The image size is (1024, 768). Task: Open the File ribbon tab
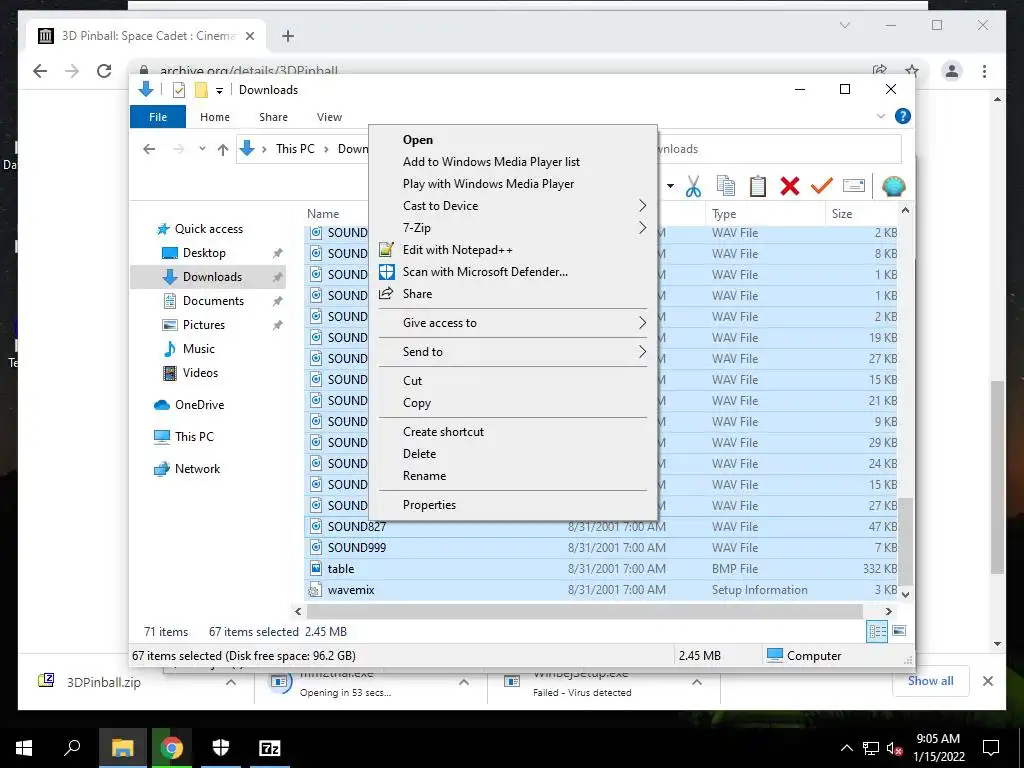click(158, 117)
